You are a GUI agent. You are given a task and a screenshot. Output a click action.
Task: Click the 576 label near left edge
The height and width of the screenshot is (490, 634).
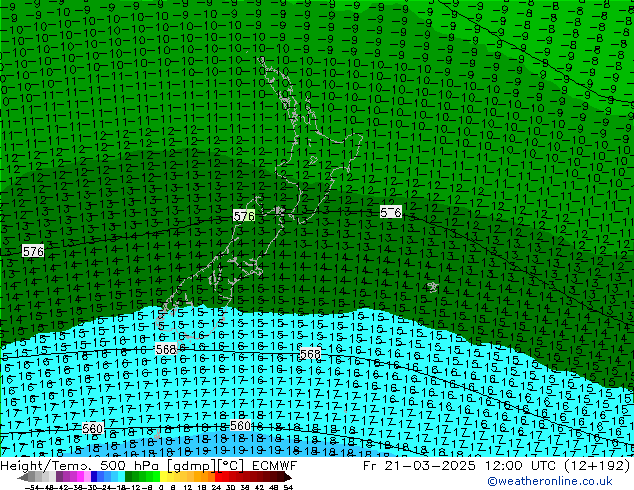(33, 251)
